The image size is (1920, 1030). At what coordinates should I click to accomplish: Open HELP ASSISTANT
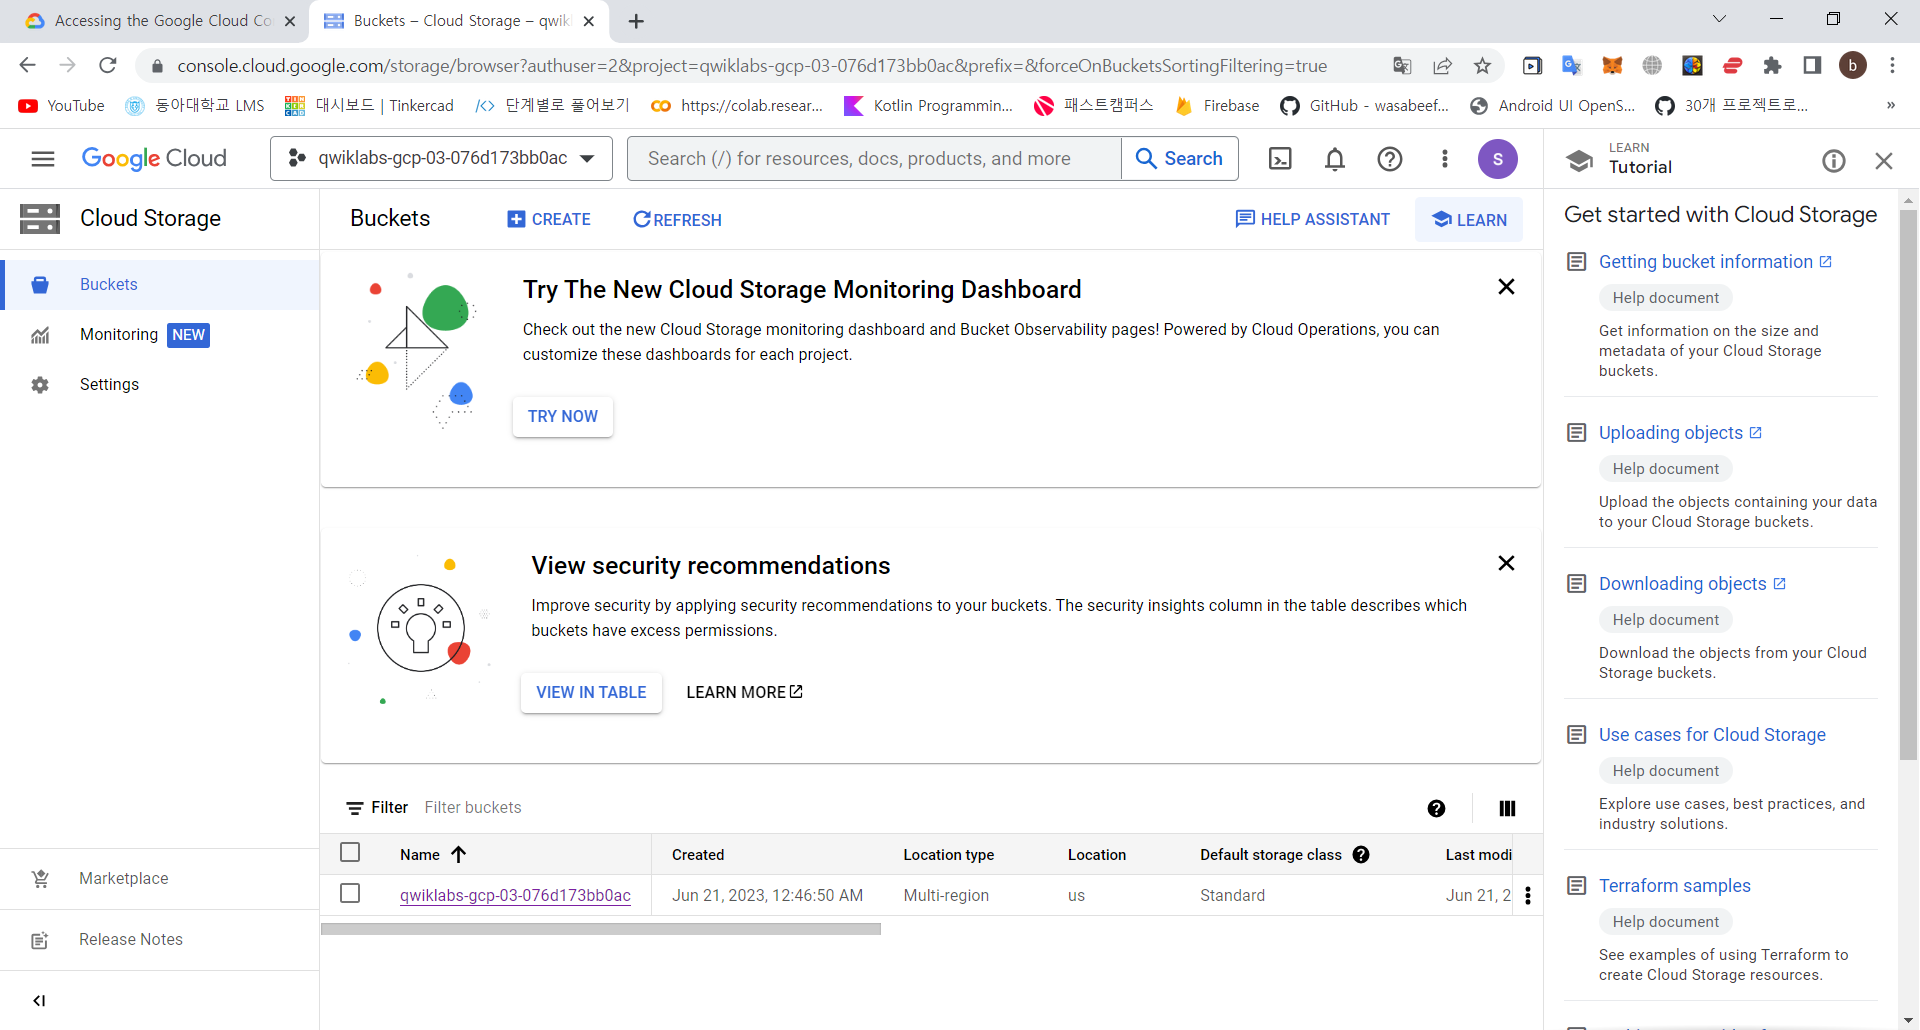tap(1312, 220)
